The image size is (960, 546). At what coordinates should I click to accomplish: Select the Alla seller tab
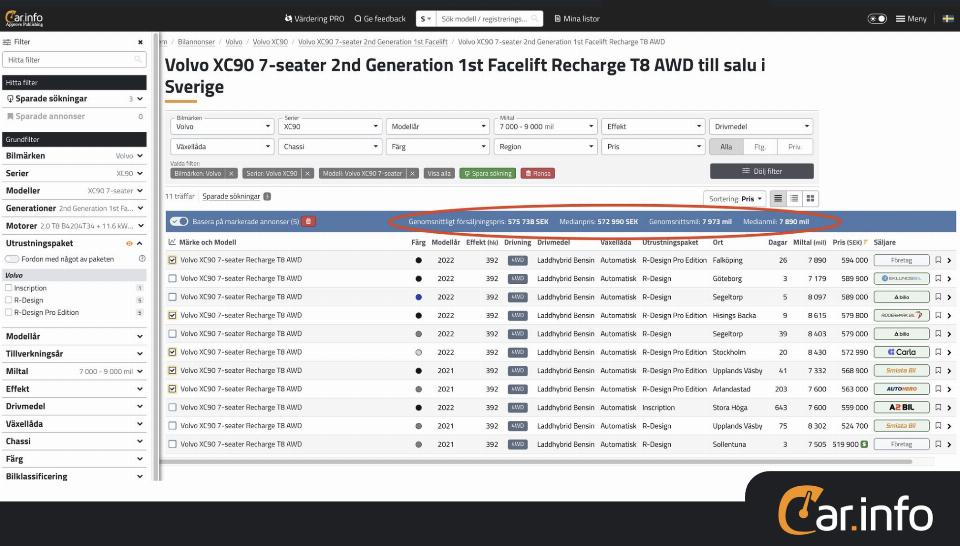(726, 147)
